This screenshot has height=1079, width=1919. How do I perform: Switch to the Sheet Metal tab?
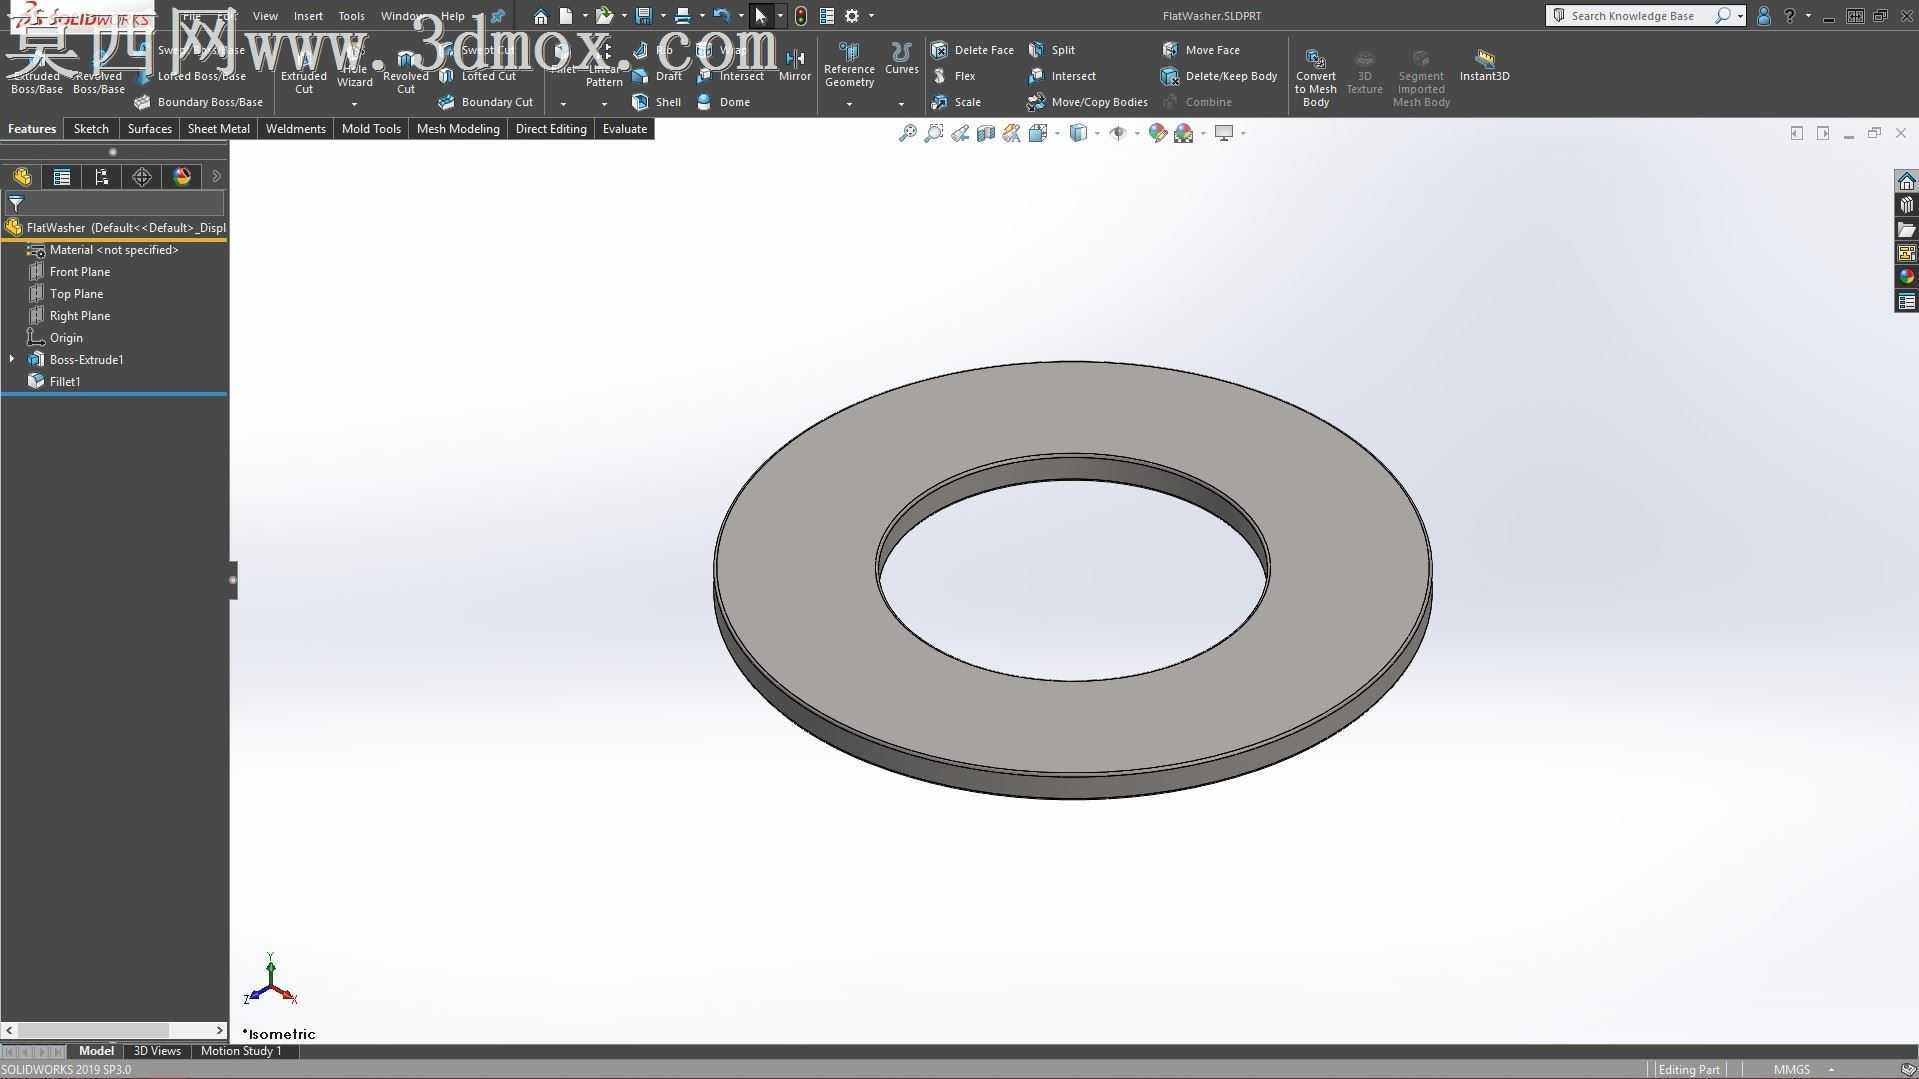219,129
